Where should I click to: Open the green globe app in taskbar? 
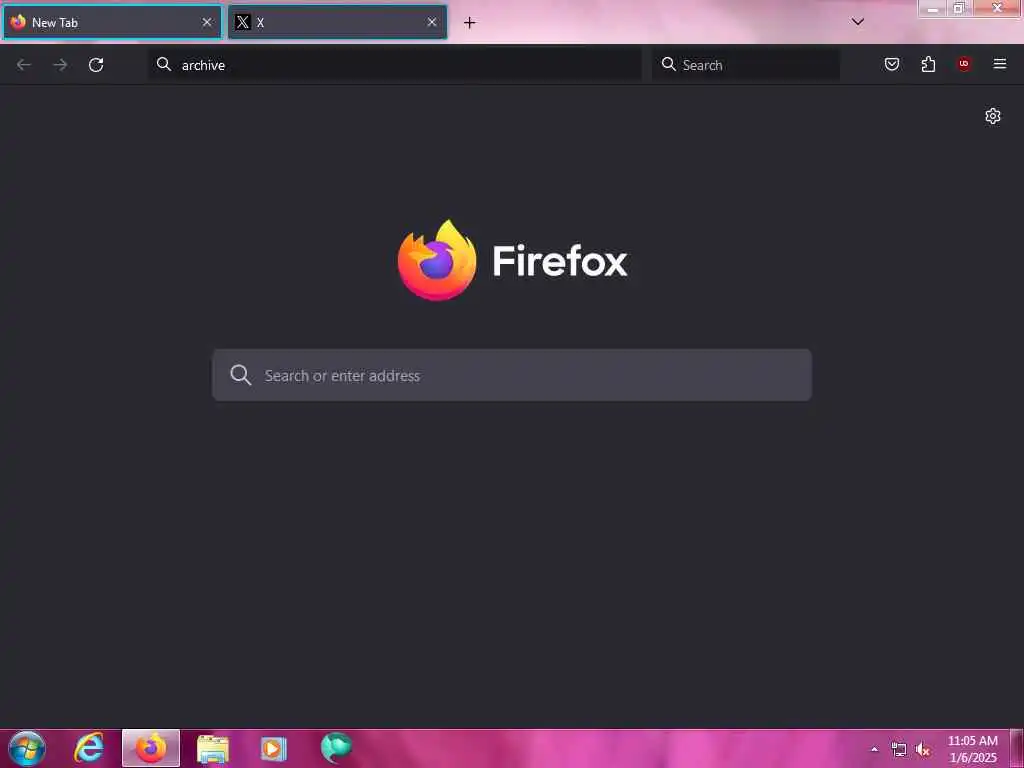(336, 748)
